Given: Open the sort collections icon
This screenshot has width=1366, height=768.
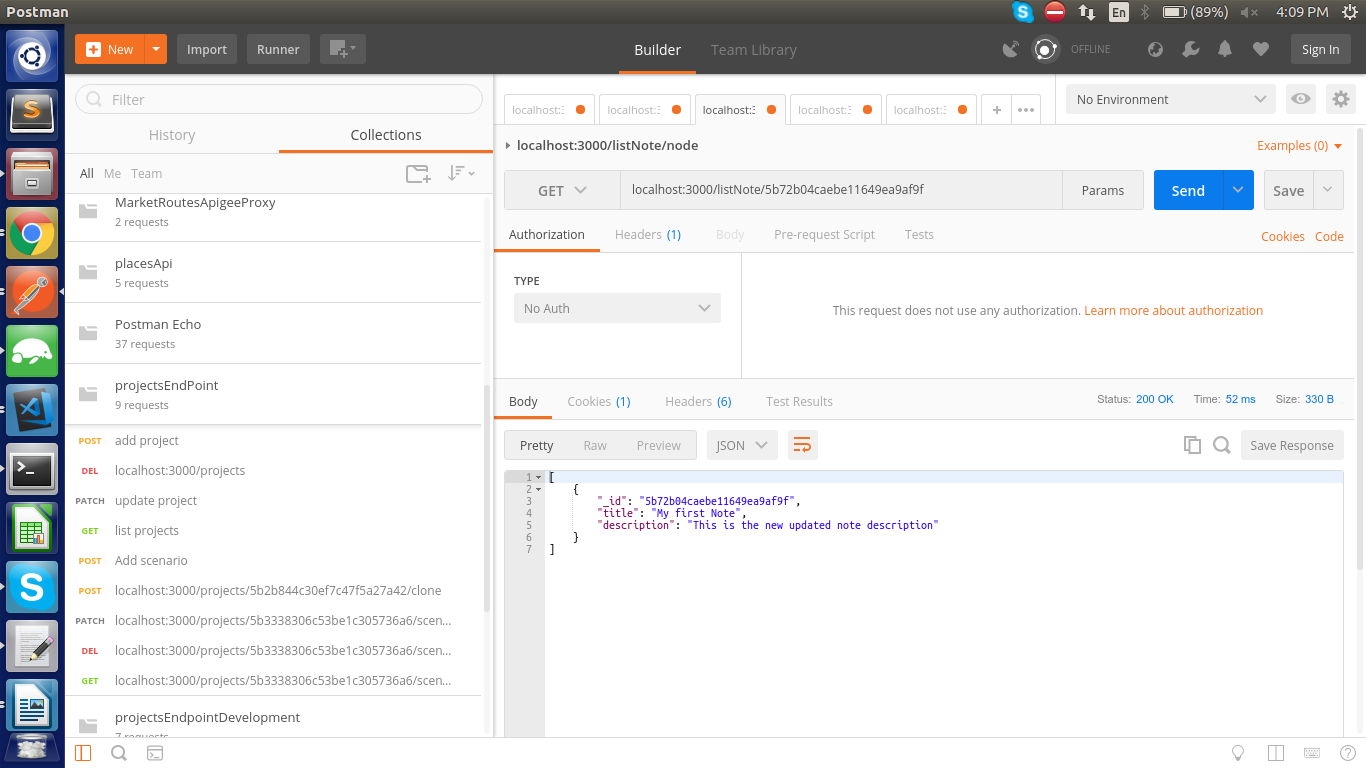Looking at the screenshot, I should pyautogui.click(x=461, y=173).
